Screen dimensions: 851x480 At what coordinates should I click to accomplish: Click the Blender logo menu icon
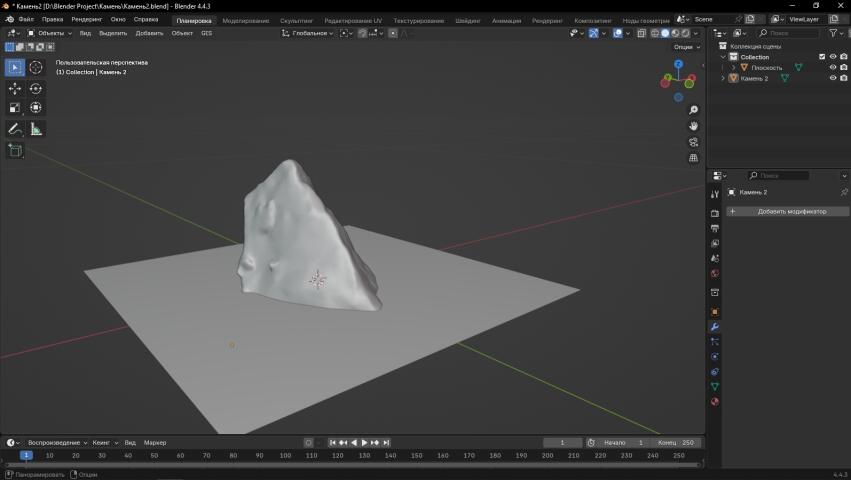tap(10, 20)
